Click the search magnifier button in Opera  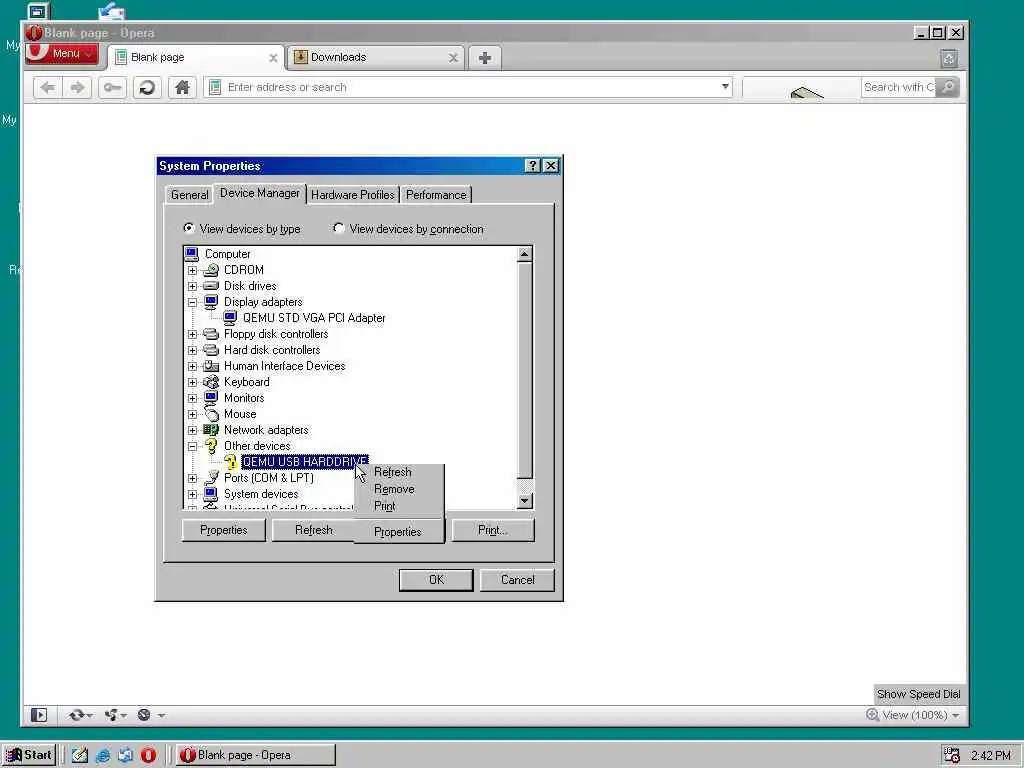pyautogui.click(x=948, y=87)
